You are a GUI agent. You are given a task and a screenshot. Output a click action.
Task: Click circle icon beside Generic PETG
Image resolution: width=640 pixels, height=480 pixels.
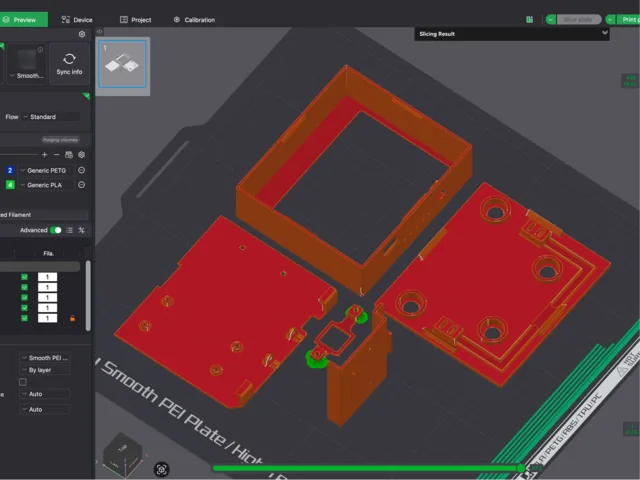point(82,170)
